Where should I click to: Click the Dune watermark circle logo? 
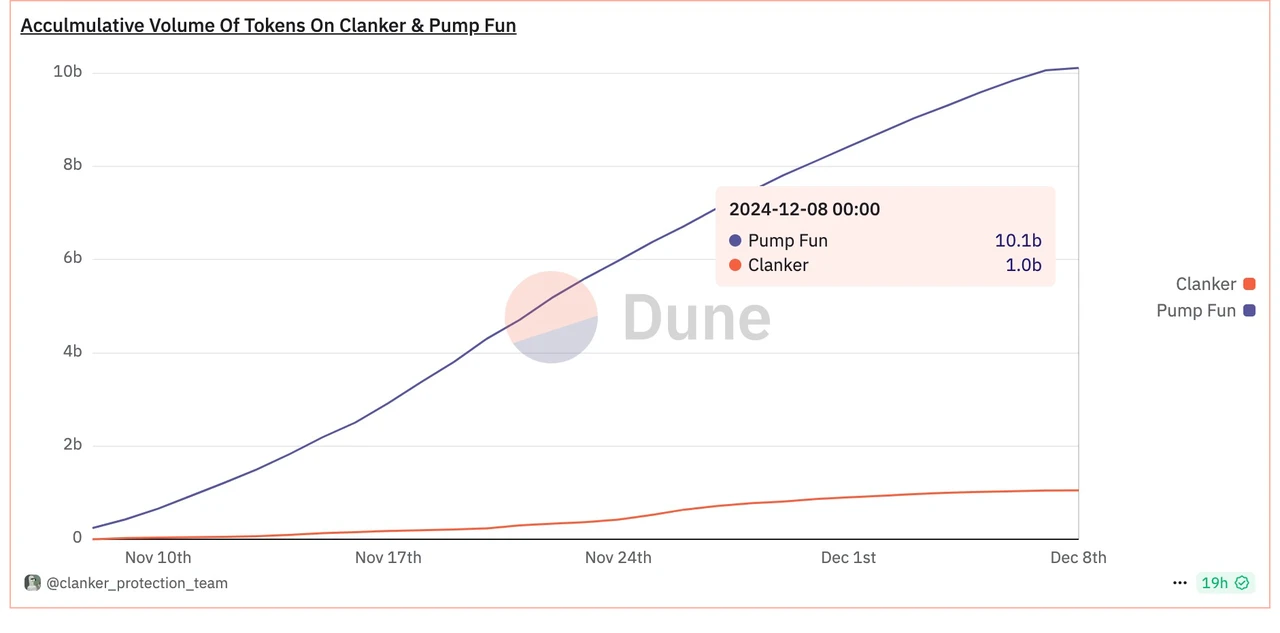[x=551, y=317]
